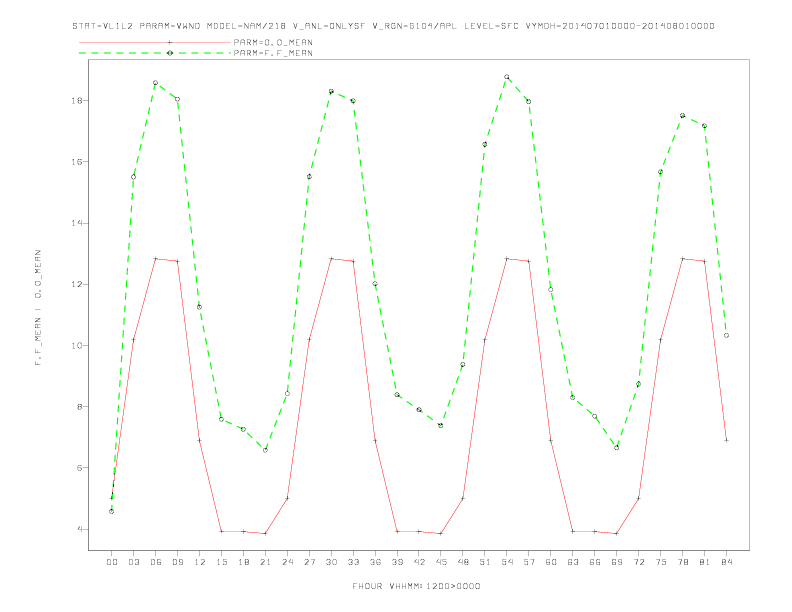Click green F.F_MEAN circle marker at hour 69
This screenshot has height=612, width=792.
[x=617, y=447]
